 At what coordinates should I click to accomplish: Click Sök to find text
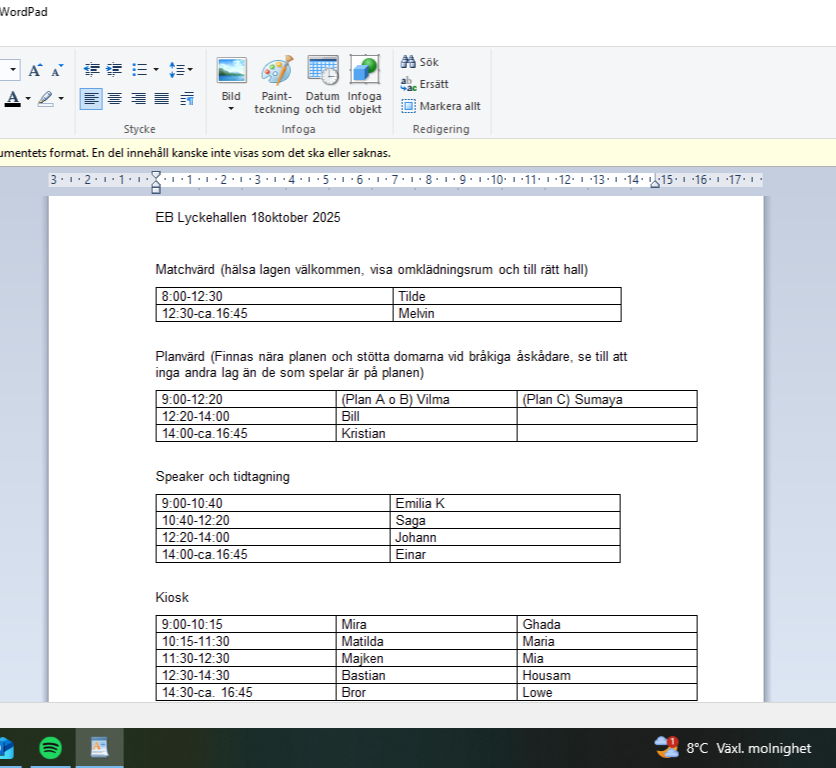coord(420,62)
